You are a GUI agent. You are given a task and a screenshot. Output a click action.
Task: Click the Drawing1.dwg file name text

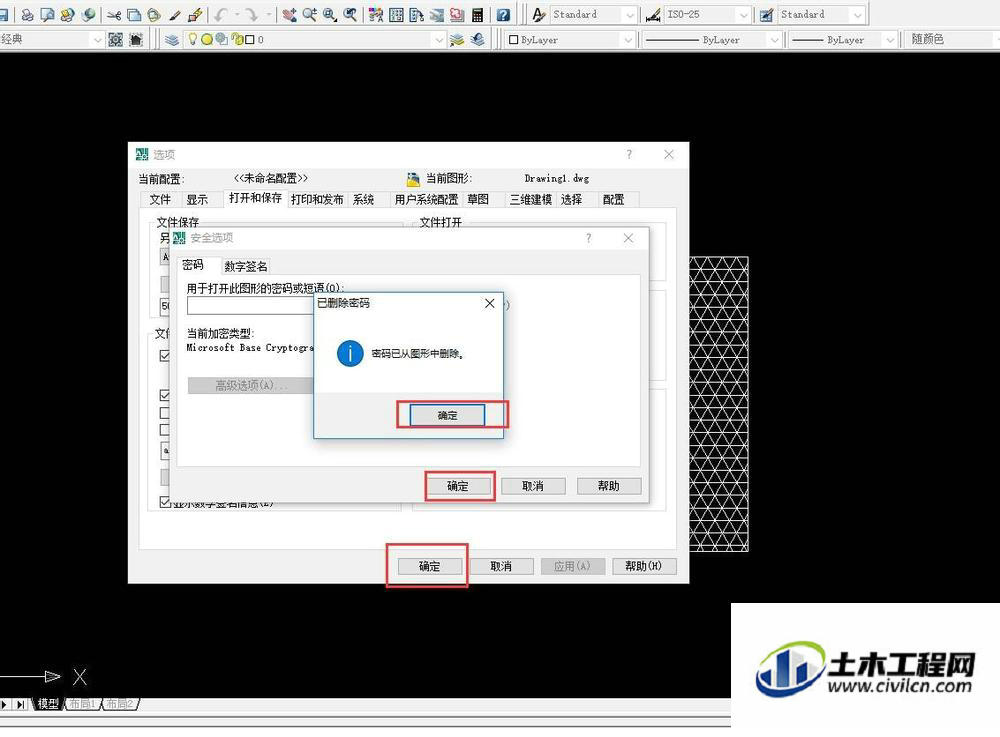coord(557,179)
